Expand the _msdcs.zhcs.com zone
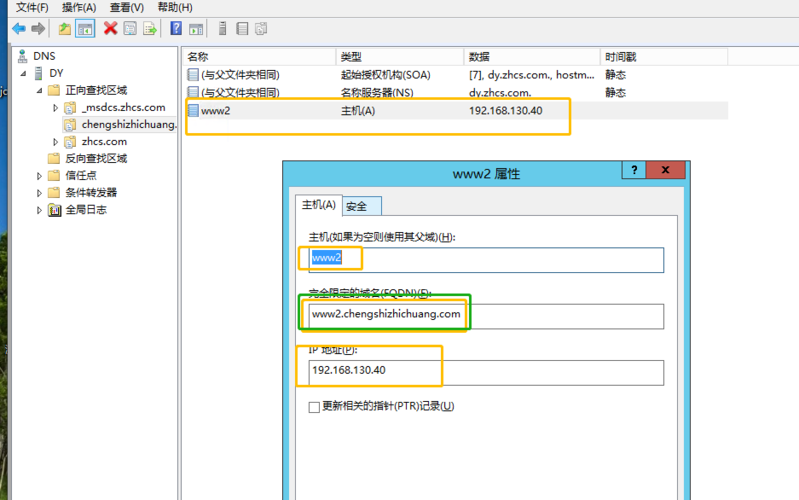Screen dimensions: 799x500 click(x=56, y=107)
